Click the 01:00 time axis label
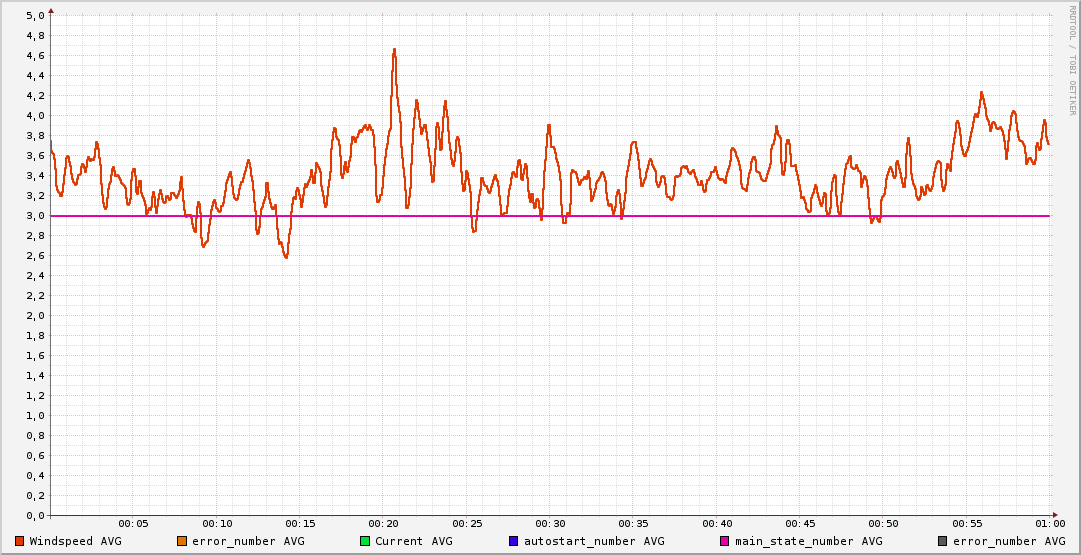 tap(1050, 524)
